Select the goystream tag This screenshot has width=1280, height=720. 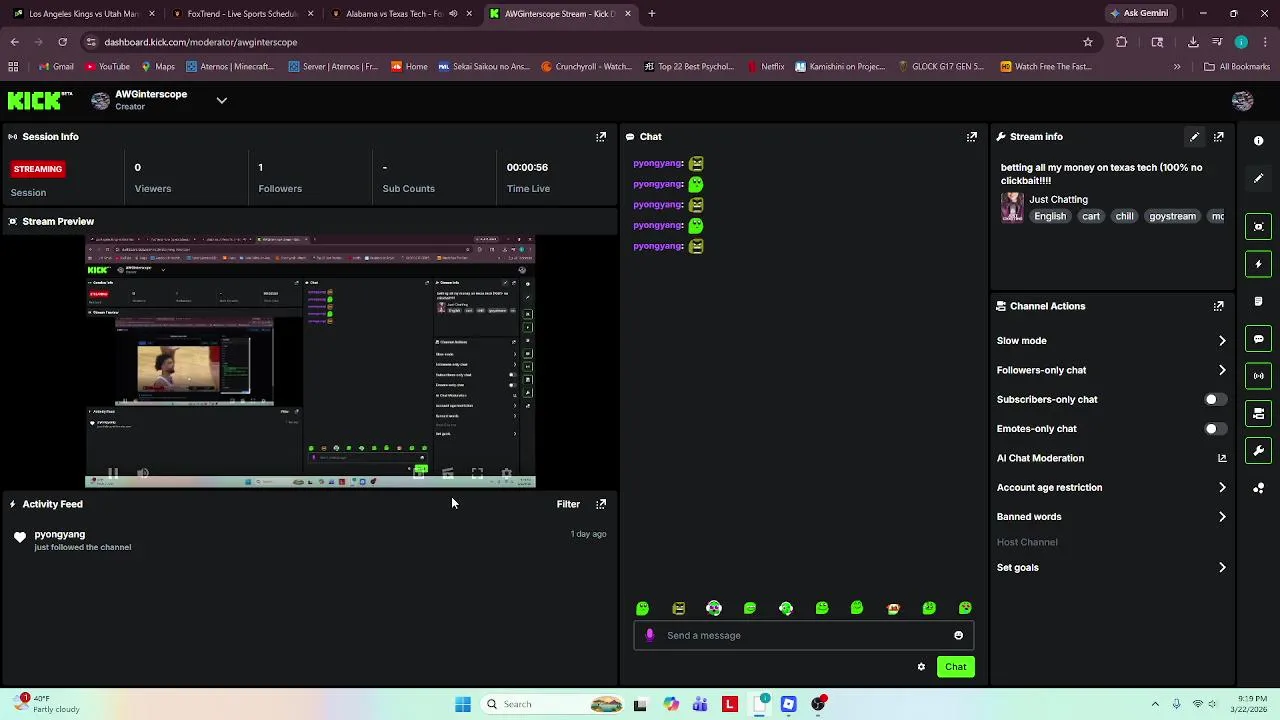(x=1172, y=217)
